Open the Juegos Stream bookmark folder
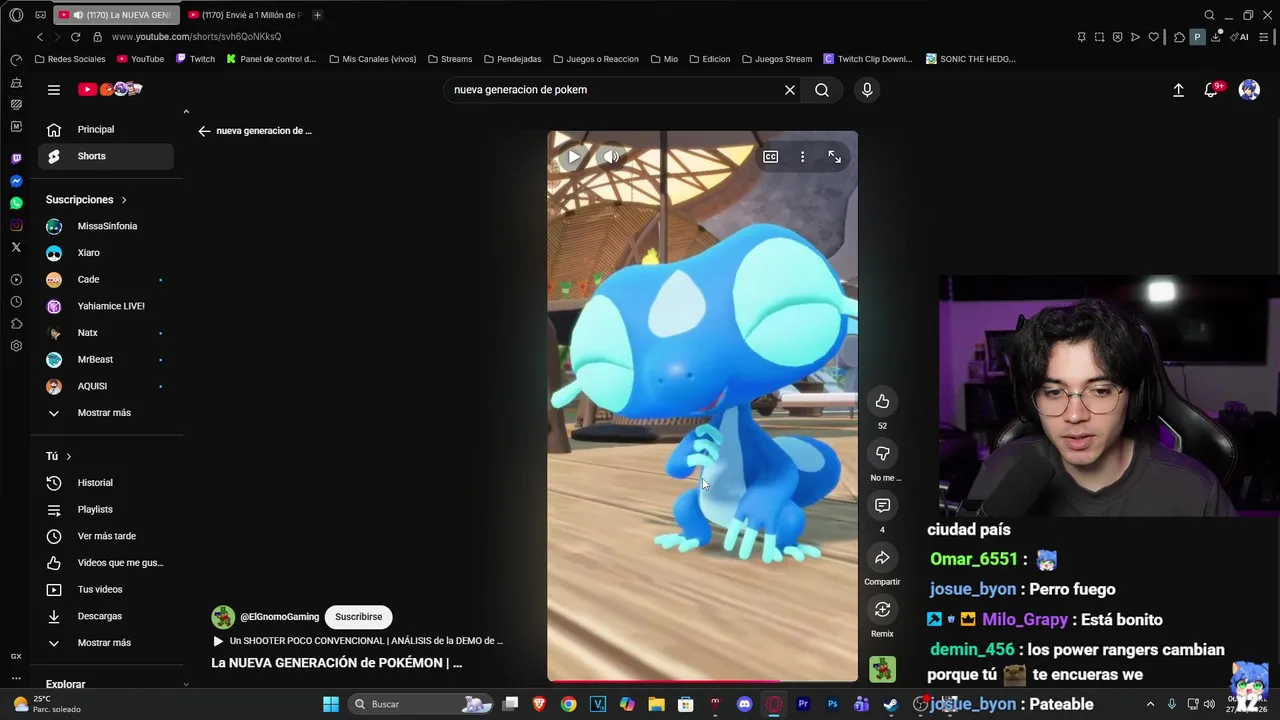The image size is (1280, 720). (x=776, y=59)
